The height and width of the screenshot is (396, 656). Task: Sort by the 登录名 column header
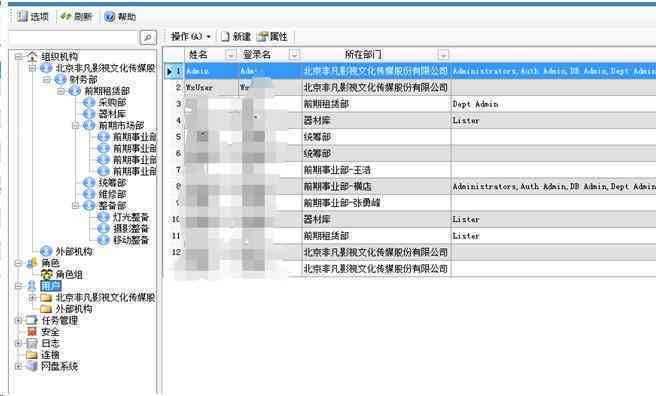click(x=257, y=54)
